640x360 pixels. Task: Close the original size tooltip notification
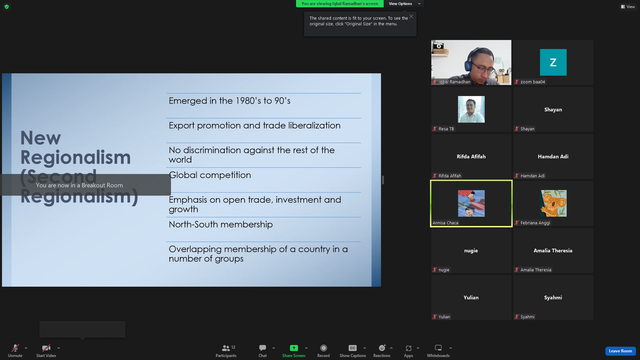click(411, 16)
